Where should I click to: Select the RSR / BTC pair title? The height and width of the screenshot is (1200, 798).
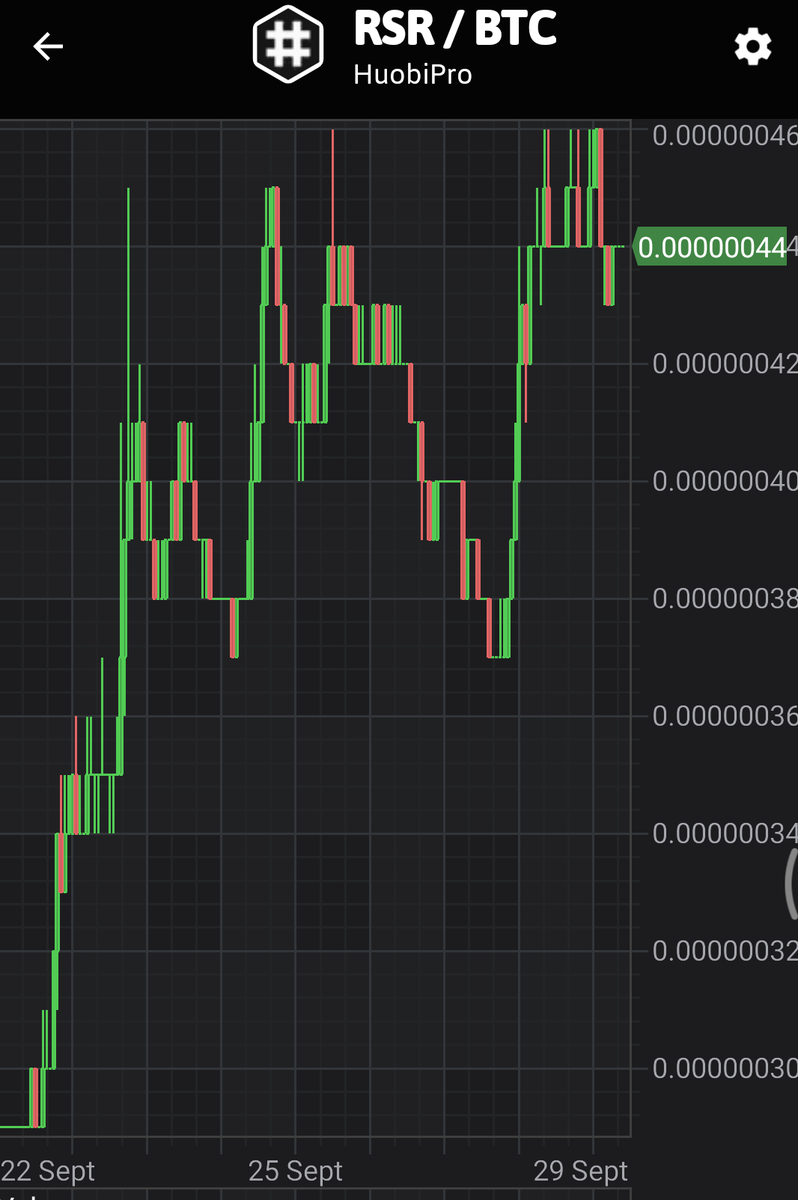click(454, 29)
